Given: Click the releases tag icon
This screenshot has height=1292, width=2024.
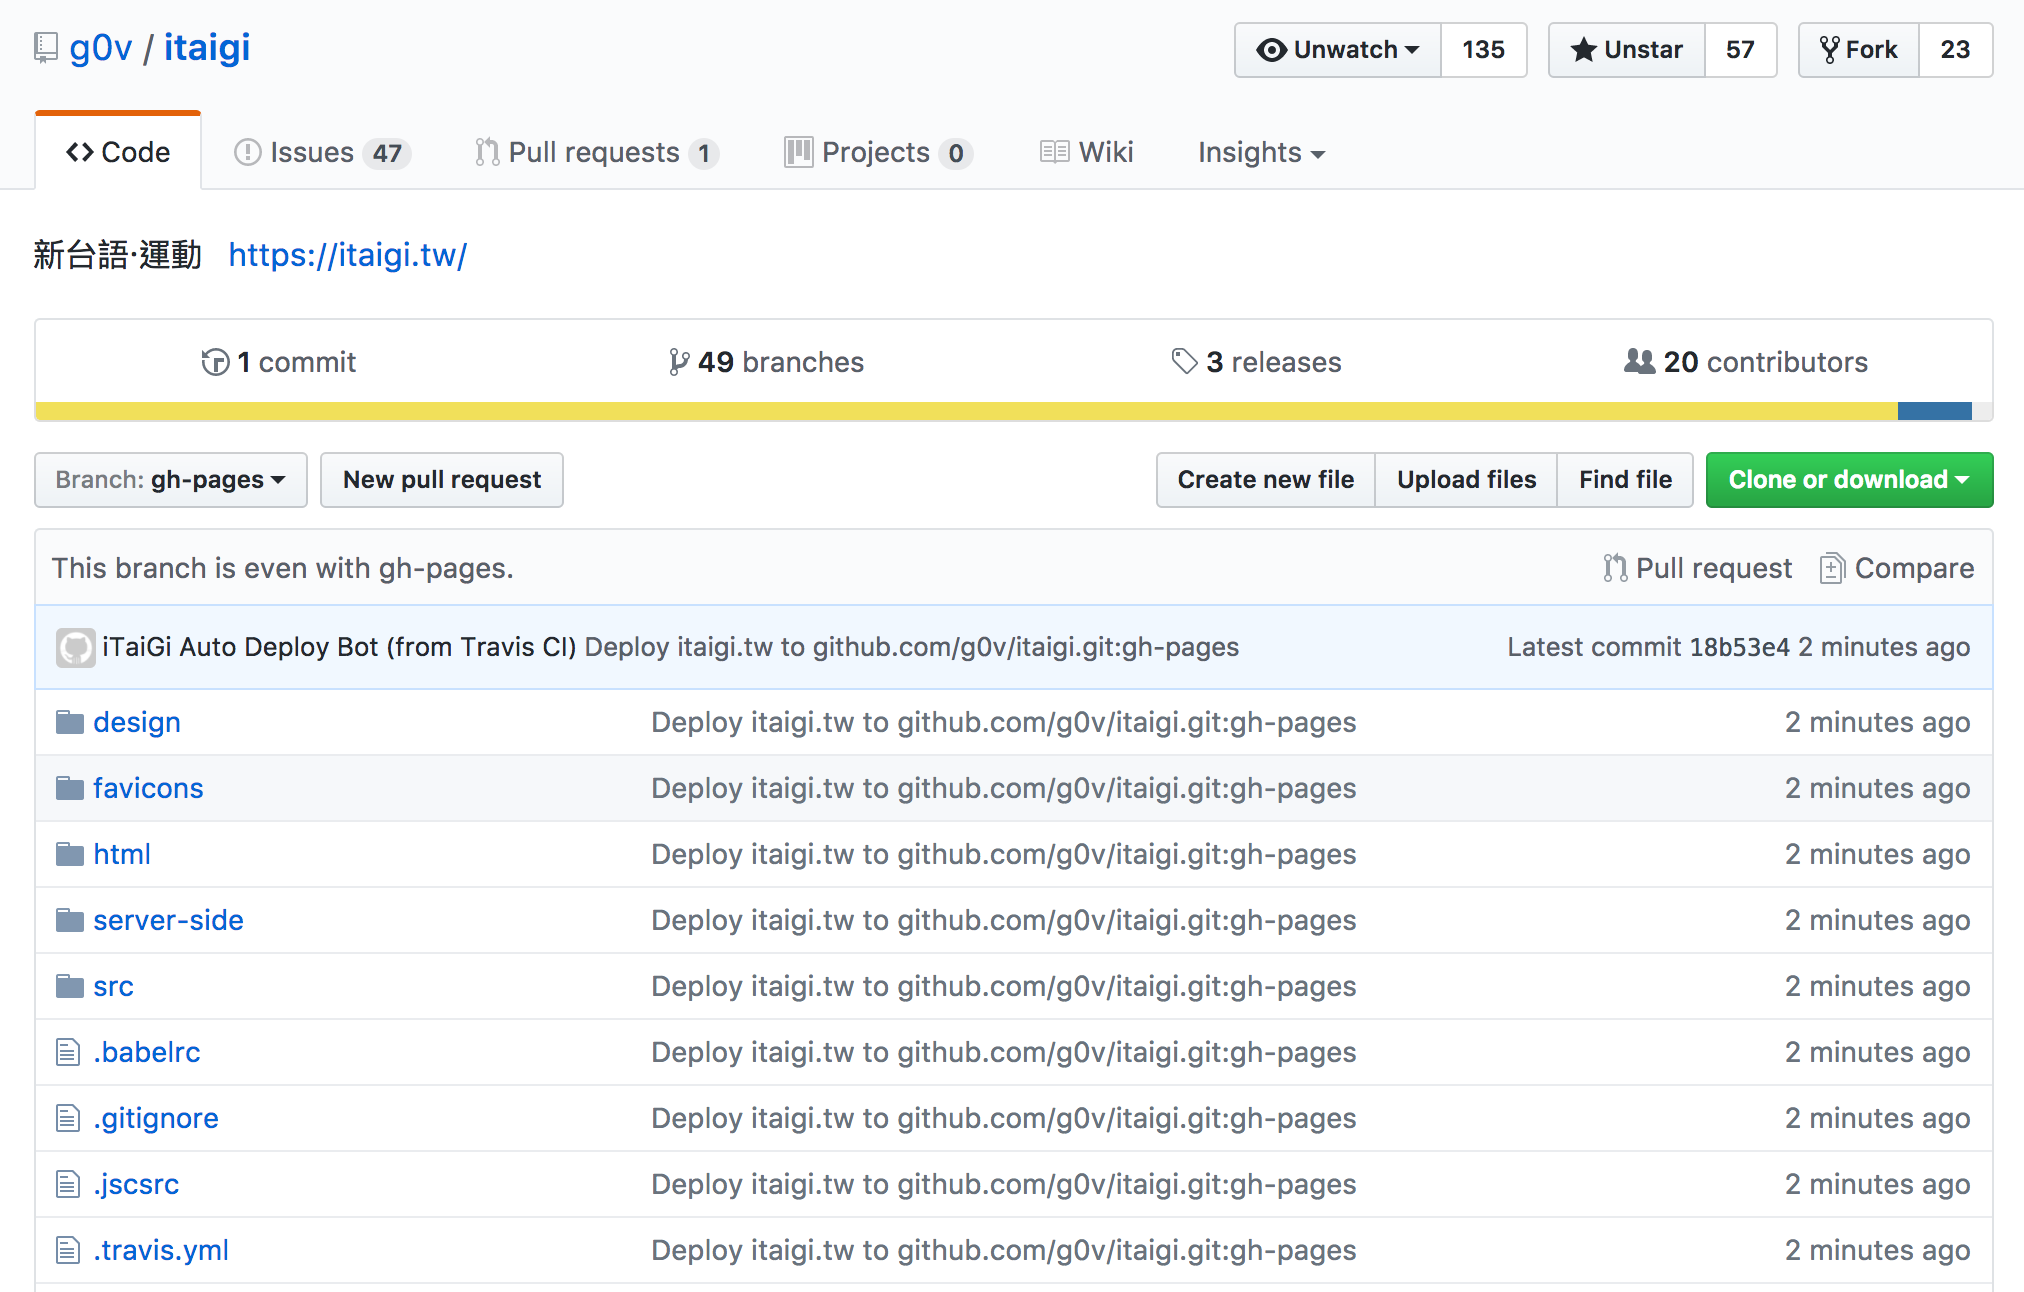Looking at the screenshot, I should point(1184,361).
